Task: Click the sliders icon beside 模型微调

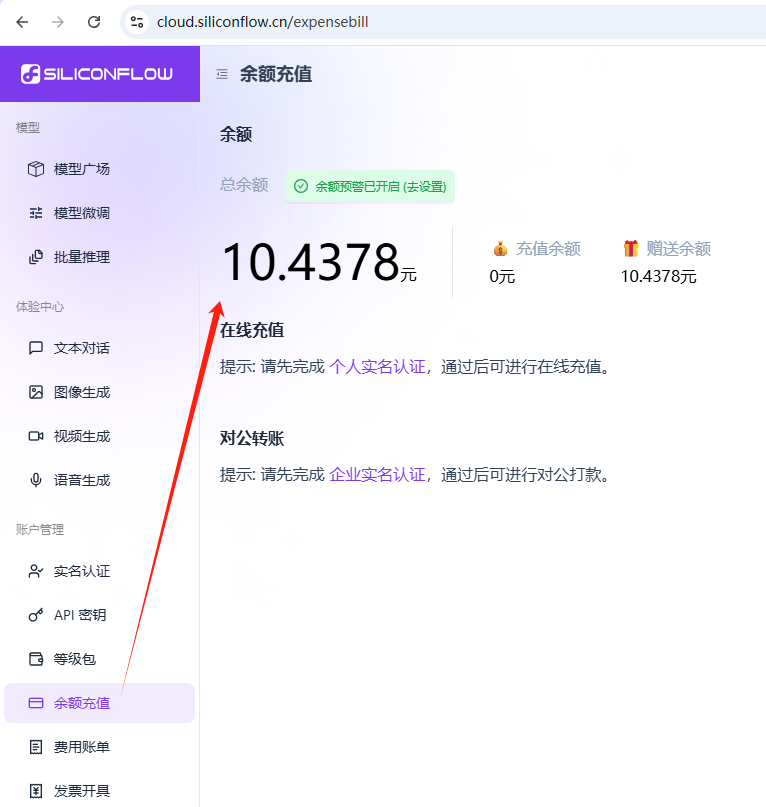Action: pyautogui.click(x=36, y=213)
